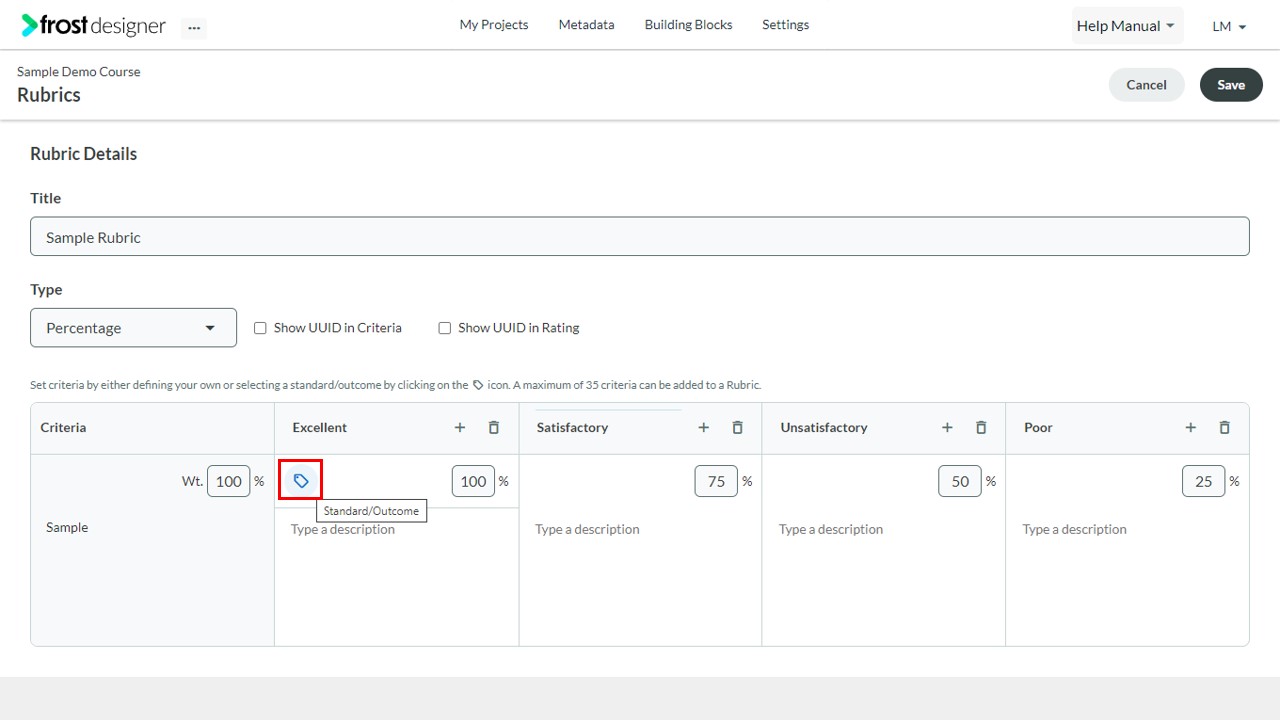Click the Poor column heading
1280x720 pixels.
click(1038, 427)
